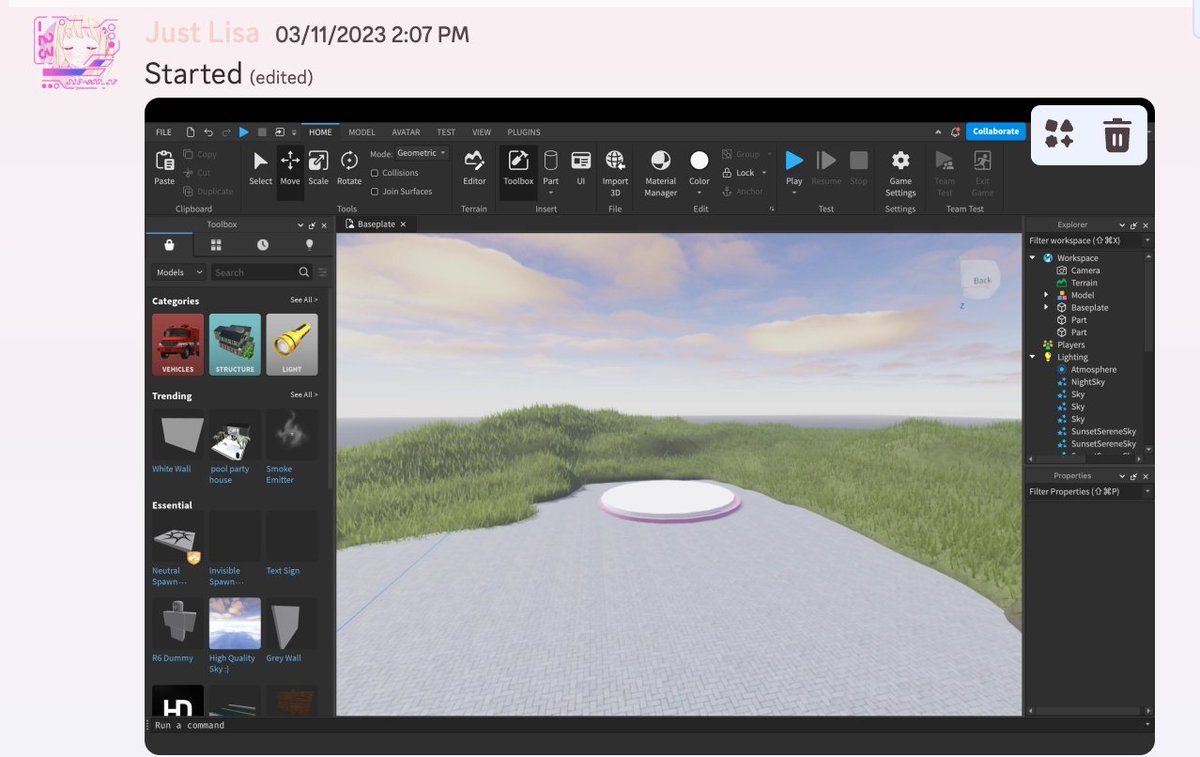
Task: Click See All next to Trending
Action: pos(304,395)
